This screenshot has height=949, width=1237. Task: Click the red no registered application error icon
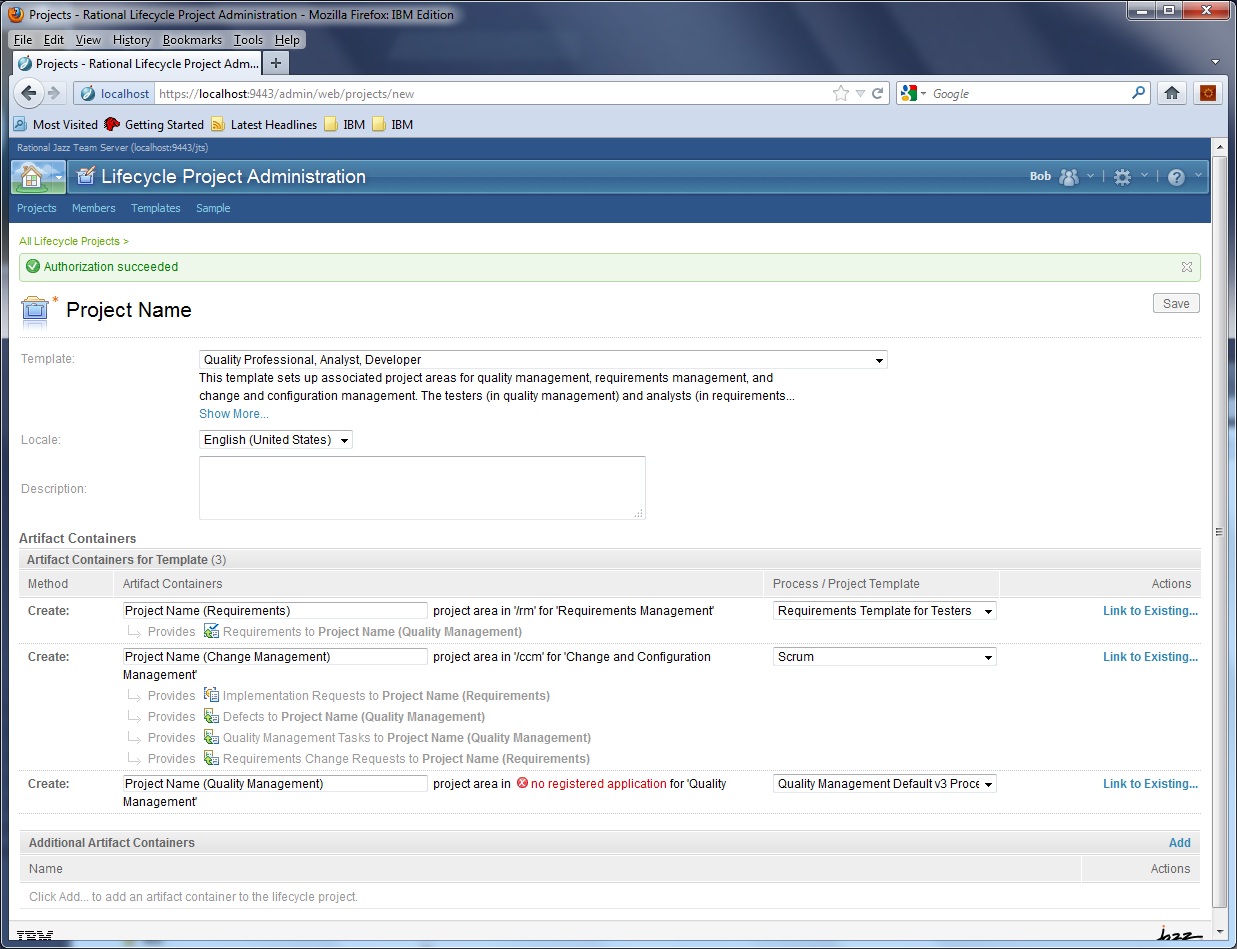[x=522, y=784]
